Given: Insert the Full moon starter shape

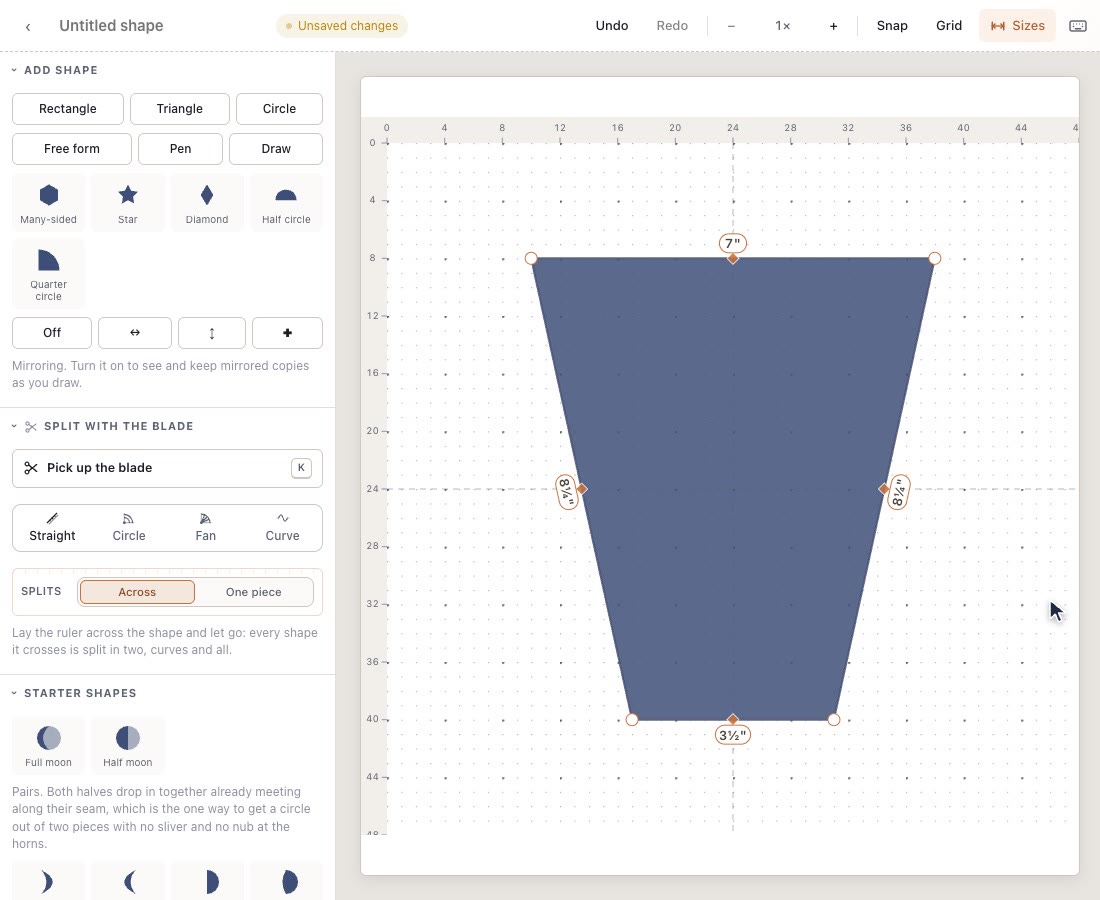Looking at the screenshot, I should point(48,746).
